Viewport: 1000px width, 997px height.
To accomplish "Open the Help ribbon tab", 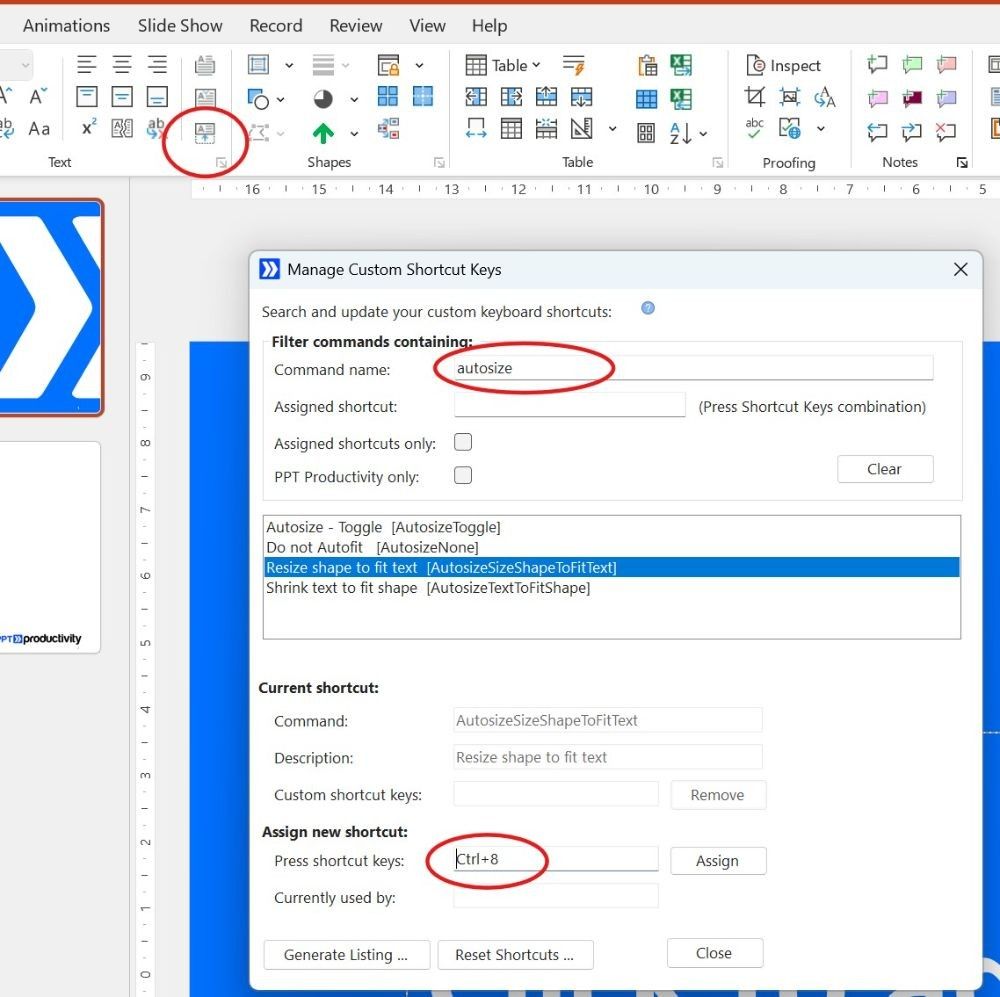I will tap(489, 26).
